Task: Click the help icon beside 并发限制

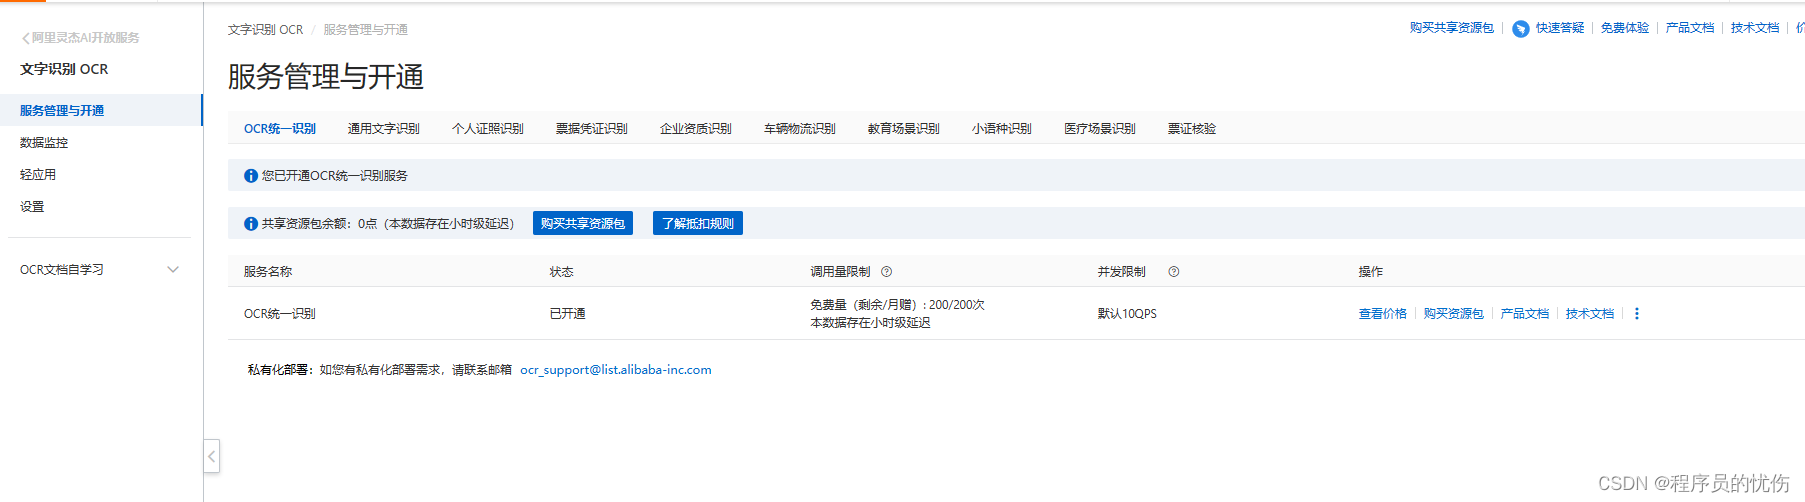Action: pos(1174,272)
